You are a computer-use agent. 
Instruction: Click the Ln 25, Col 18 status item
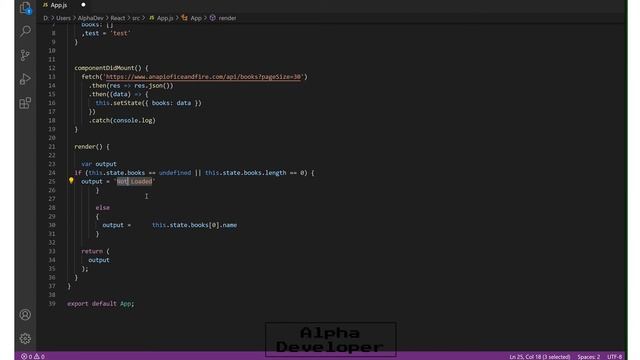coord(540,357)
